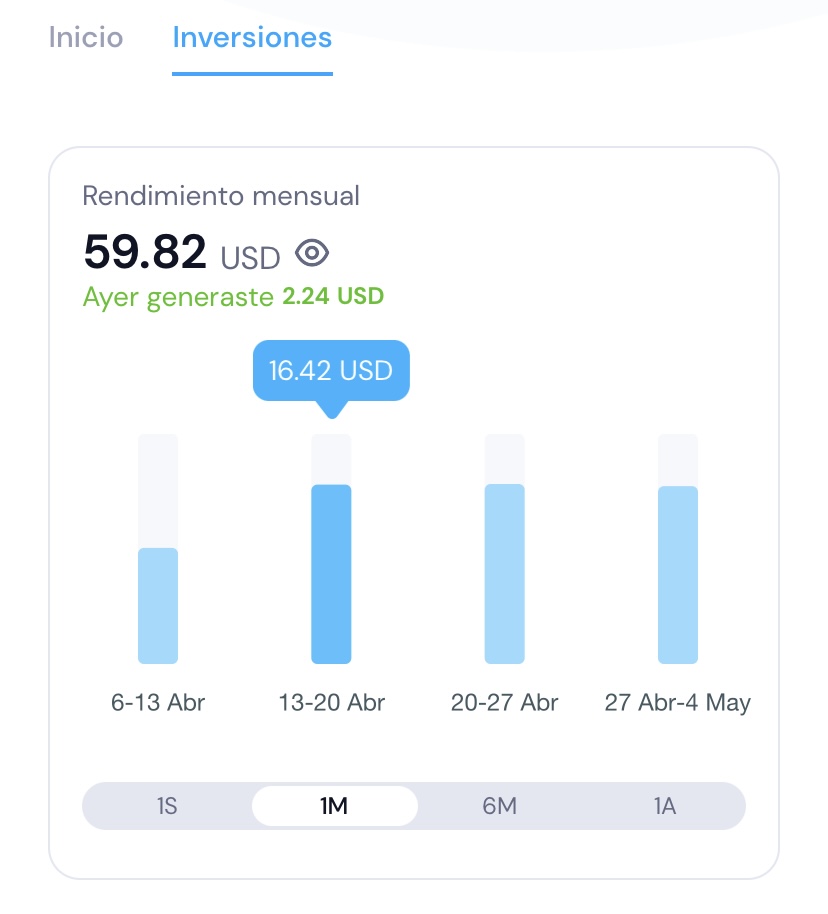Open the Inversiones tab
Image resolution: width=828 pixels, height=914 pixels.
[252, 37]
